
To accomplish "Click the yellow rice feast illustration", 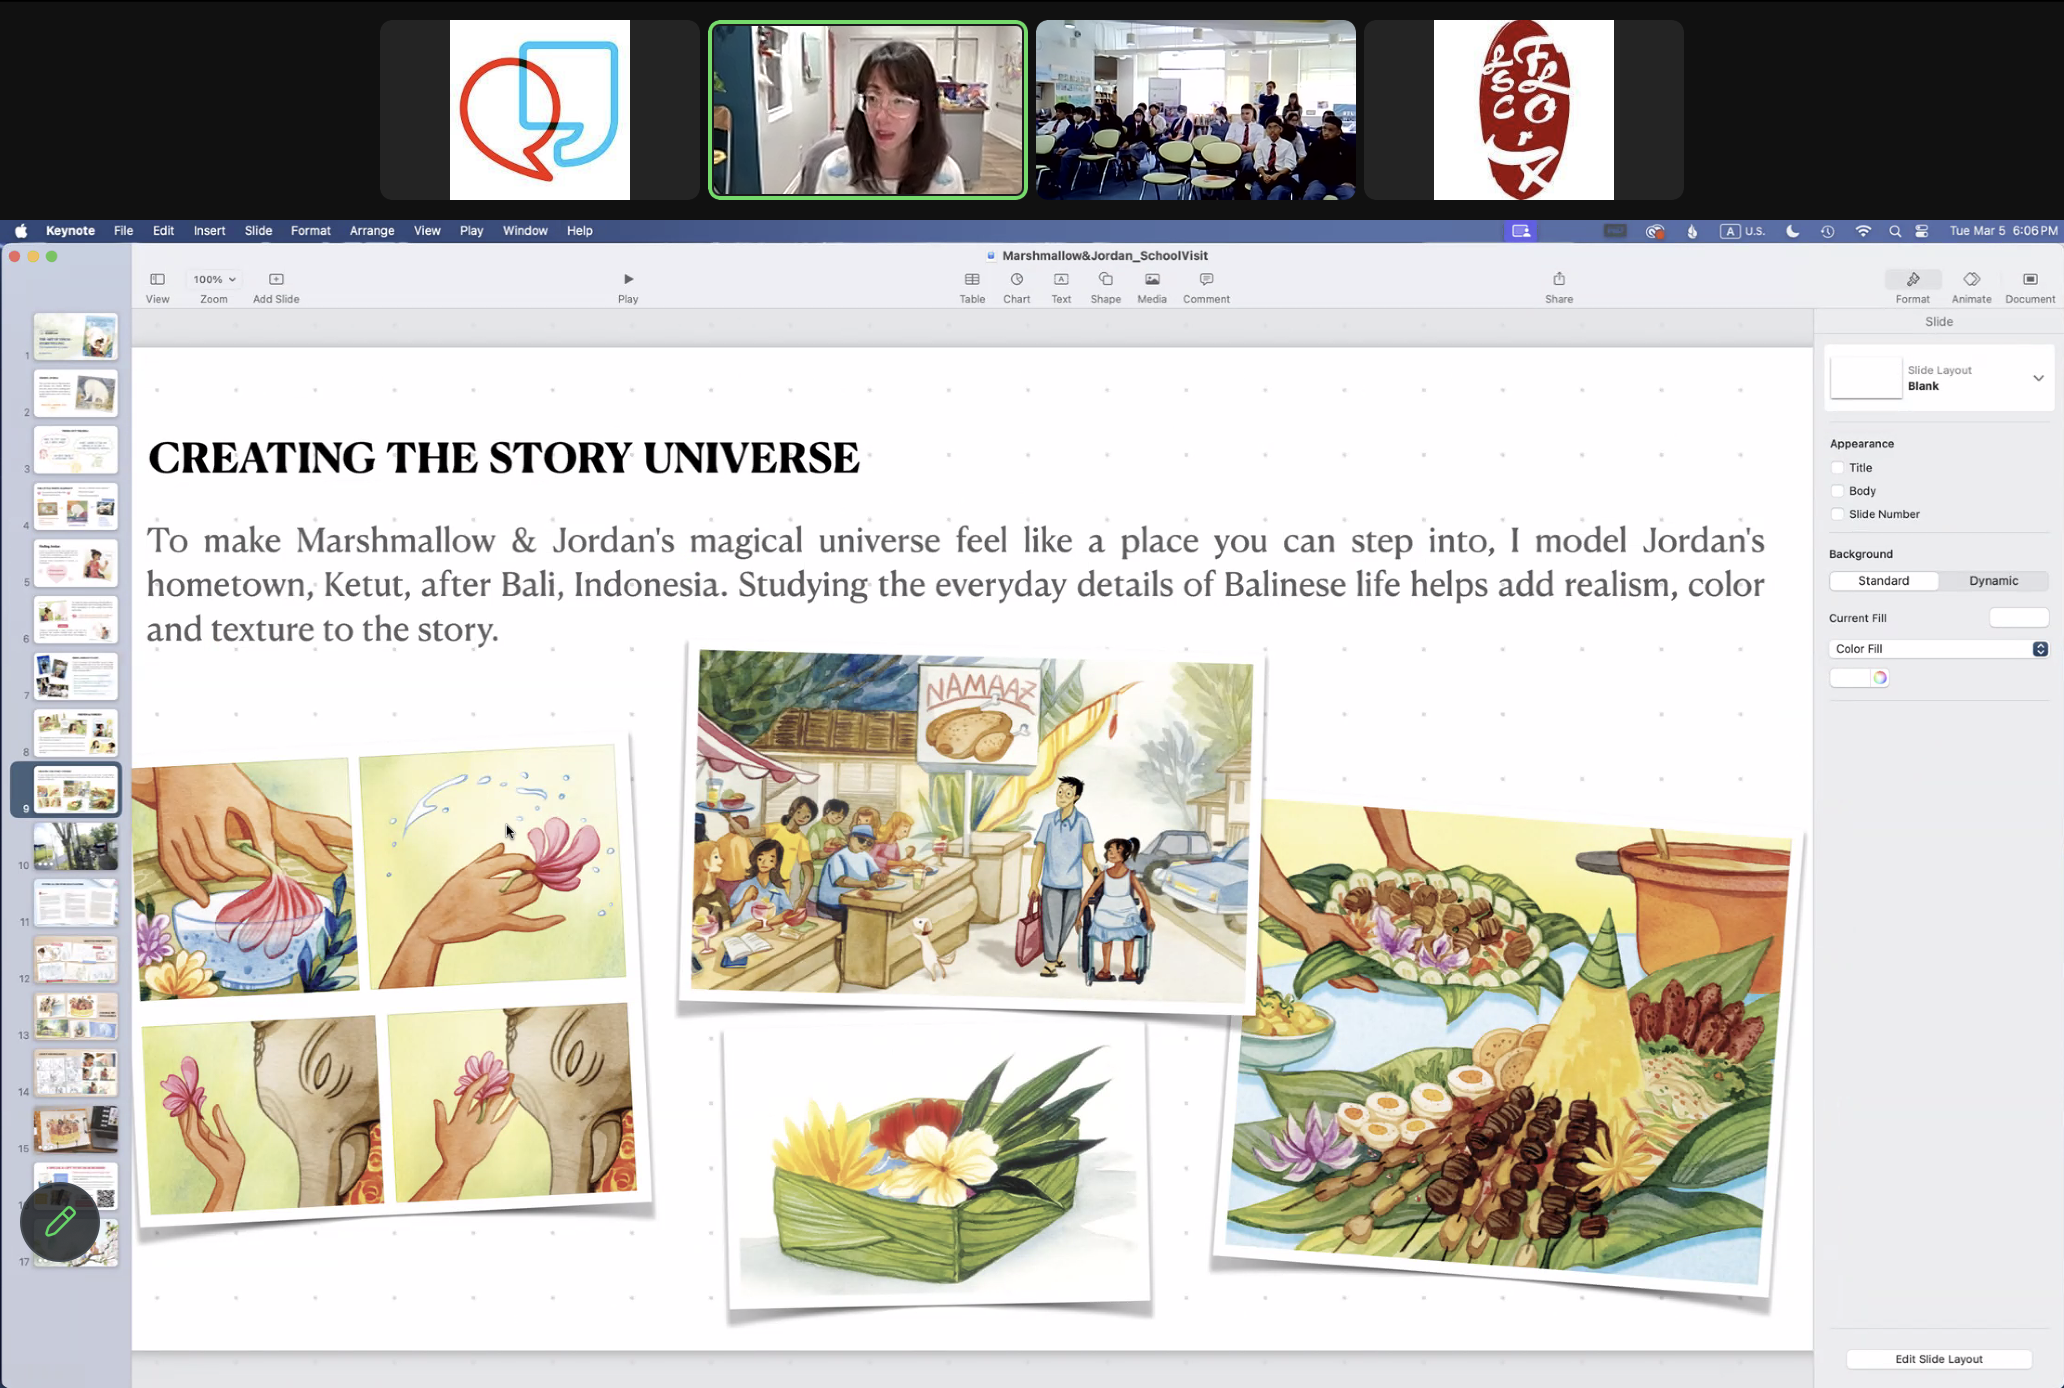I will point(1508,1048).
